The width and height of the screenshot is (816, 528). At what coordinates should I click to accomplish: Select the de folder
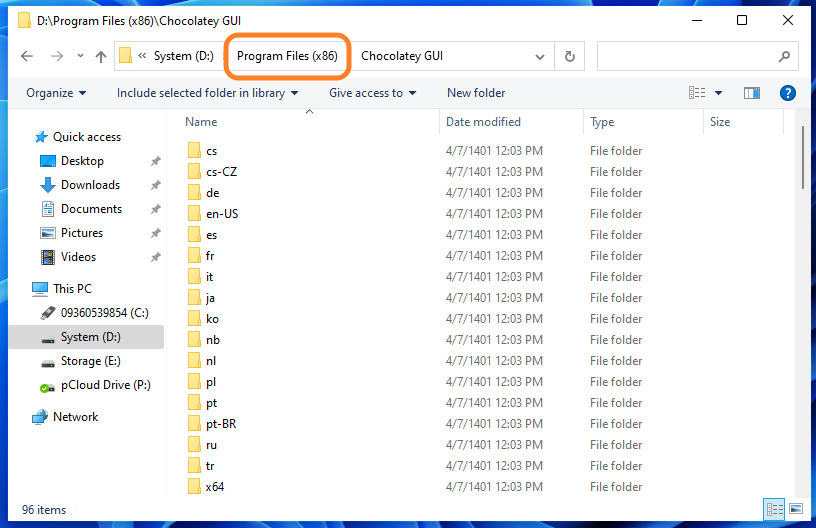[x=212, y=193]
